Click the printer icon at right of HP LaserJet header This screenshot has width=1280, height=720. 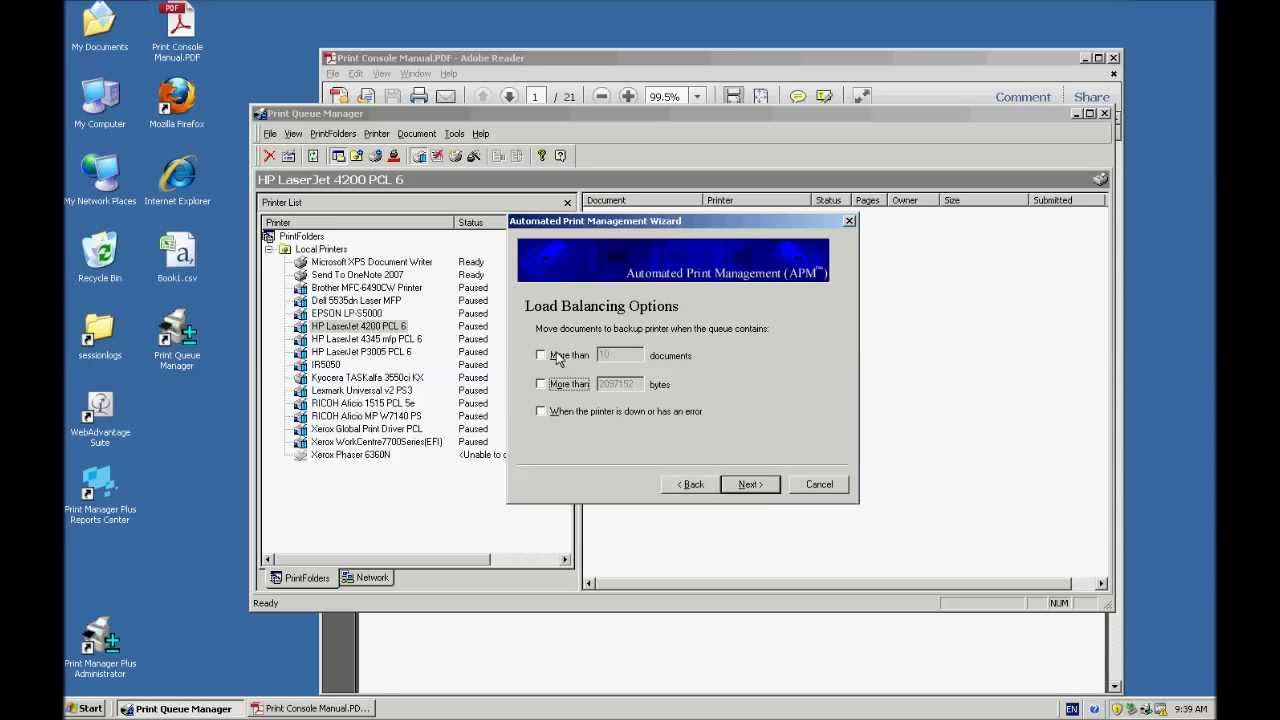(1100, 179)
